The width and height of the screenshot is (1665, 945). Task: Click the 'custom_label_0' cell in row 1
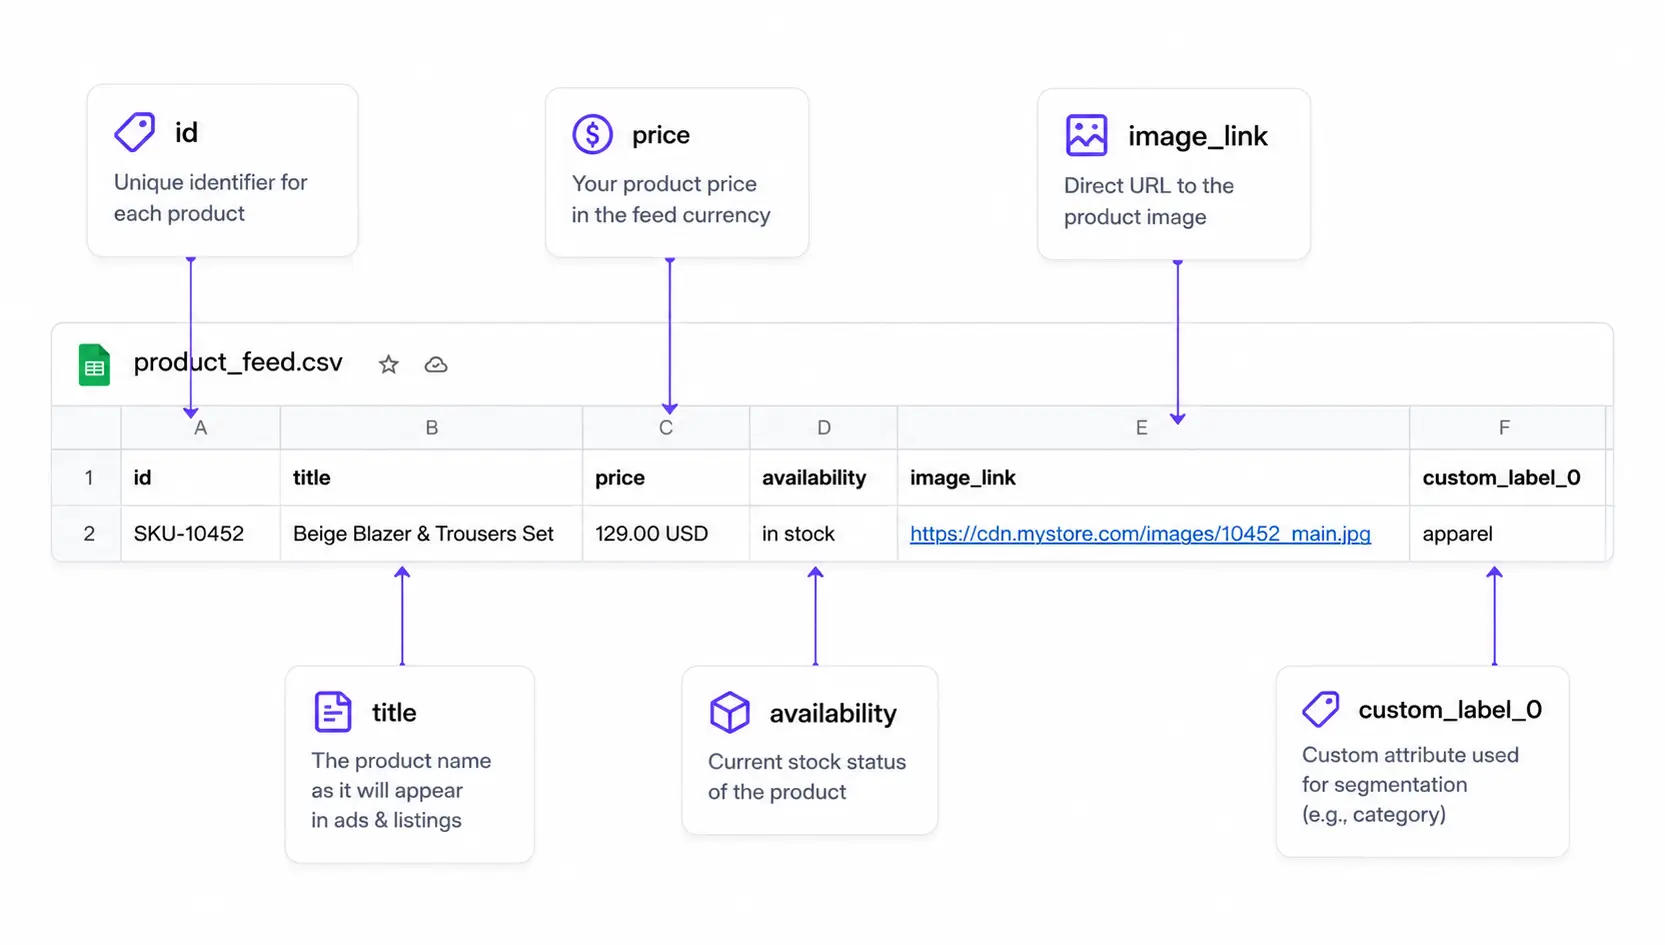(x=1508, y=478)
